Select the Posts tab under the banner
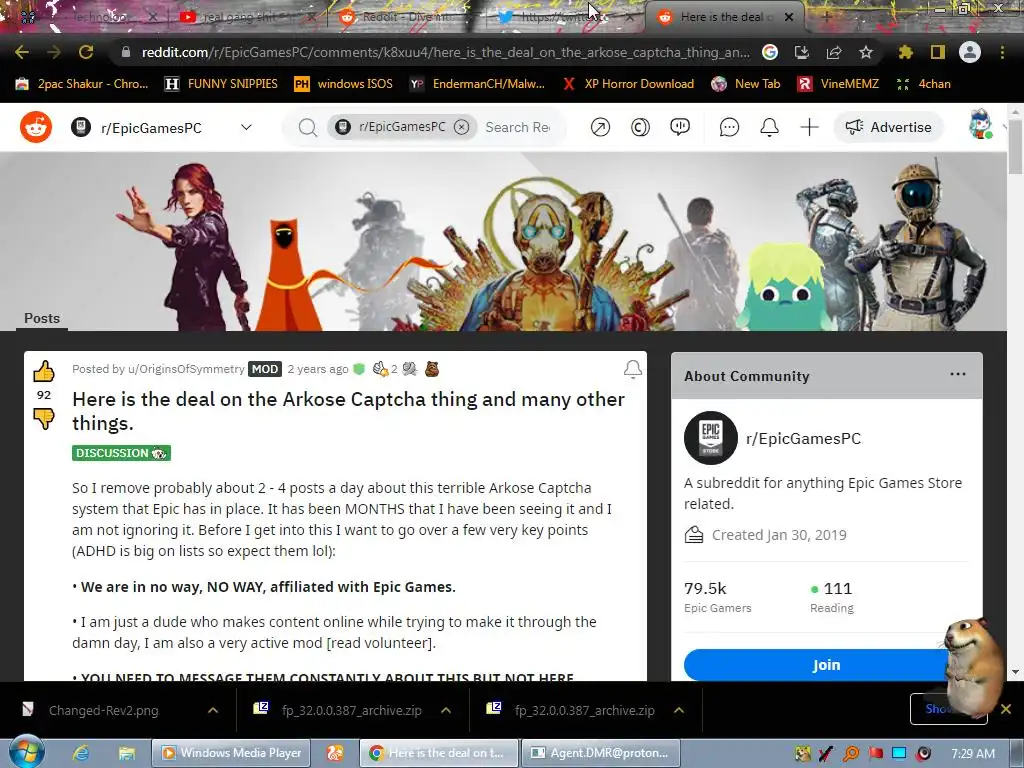Viewport: 1024px width, 768px height. [42, 318]
